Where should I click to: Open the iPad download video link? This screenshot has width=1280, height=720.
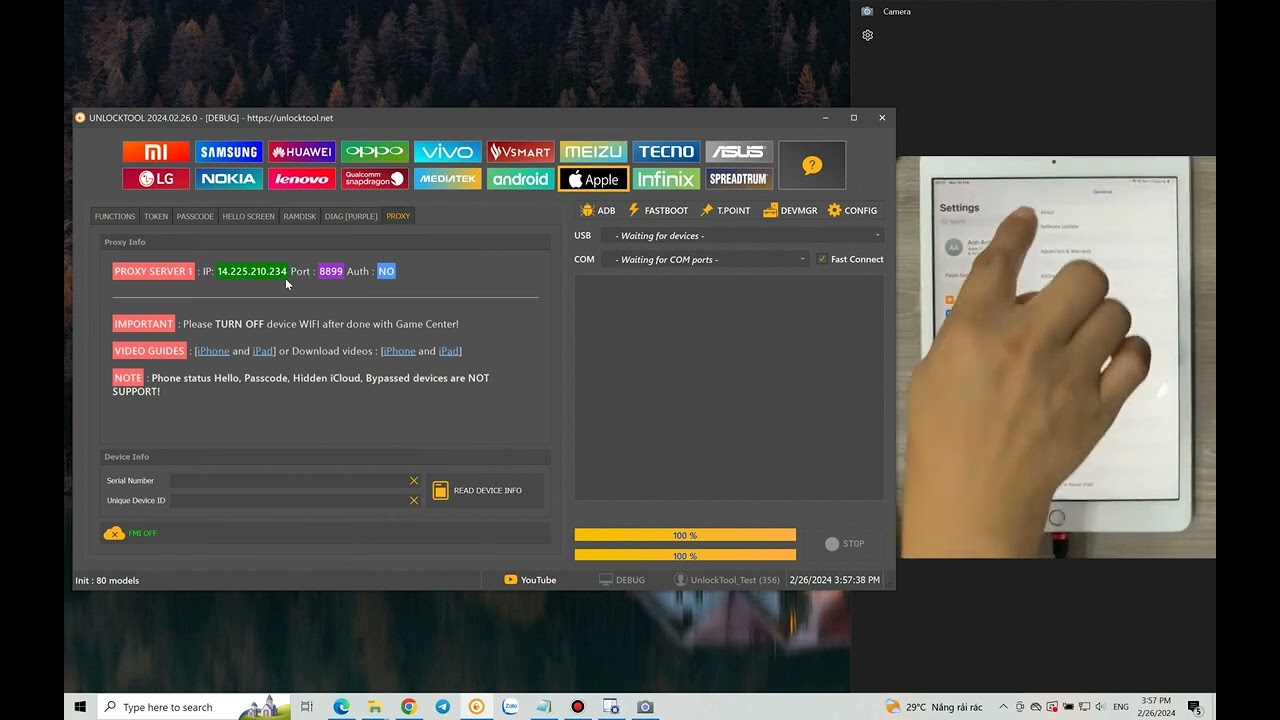pyautogui.click(x=449, y=351)
